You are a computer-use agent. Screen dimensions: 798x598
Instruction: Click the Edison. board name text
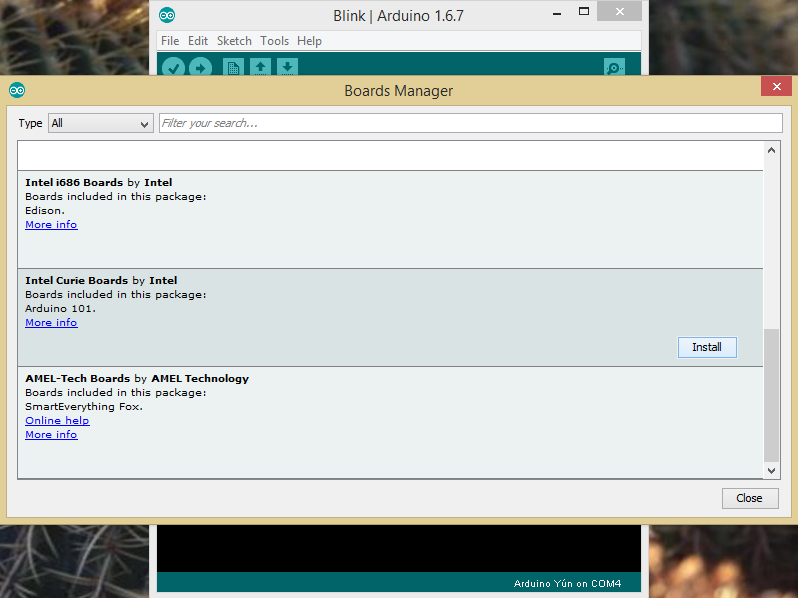point(45,210)
